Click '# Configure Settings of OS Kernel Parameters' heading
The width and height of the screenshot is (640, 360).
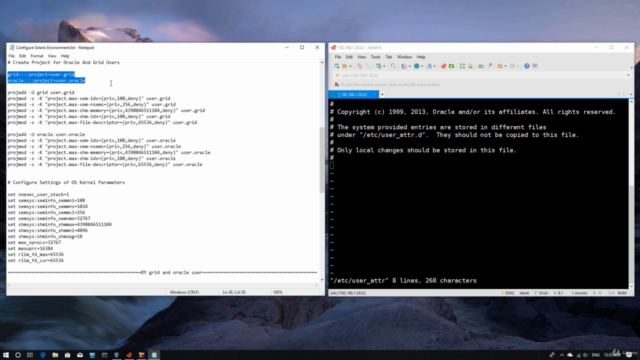tap(66, 182)
